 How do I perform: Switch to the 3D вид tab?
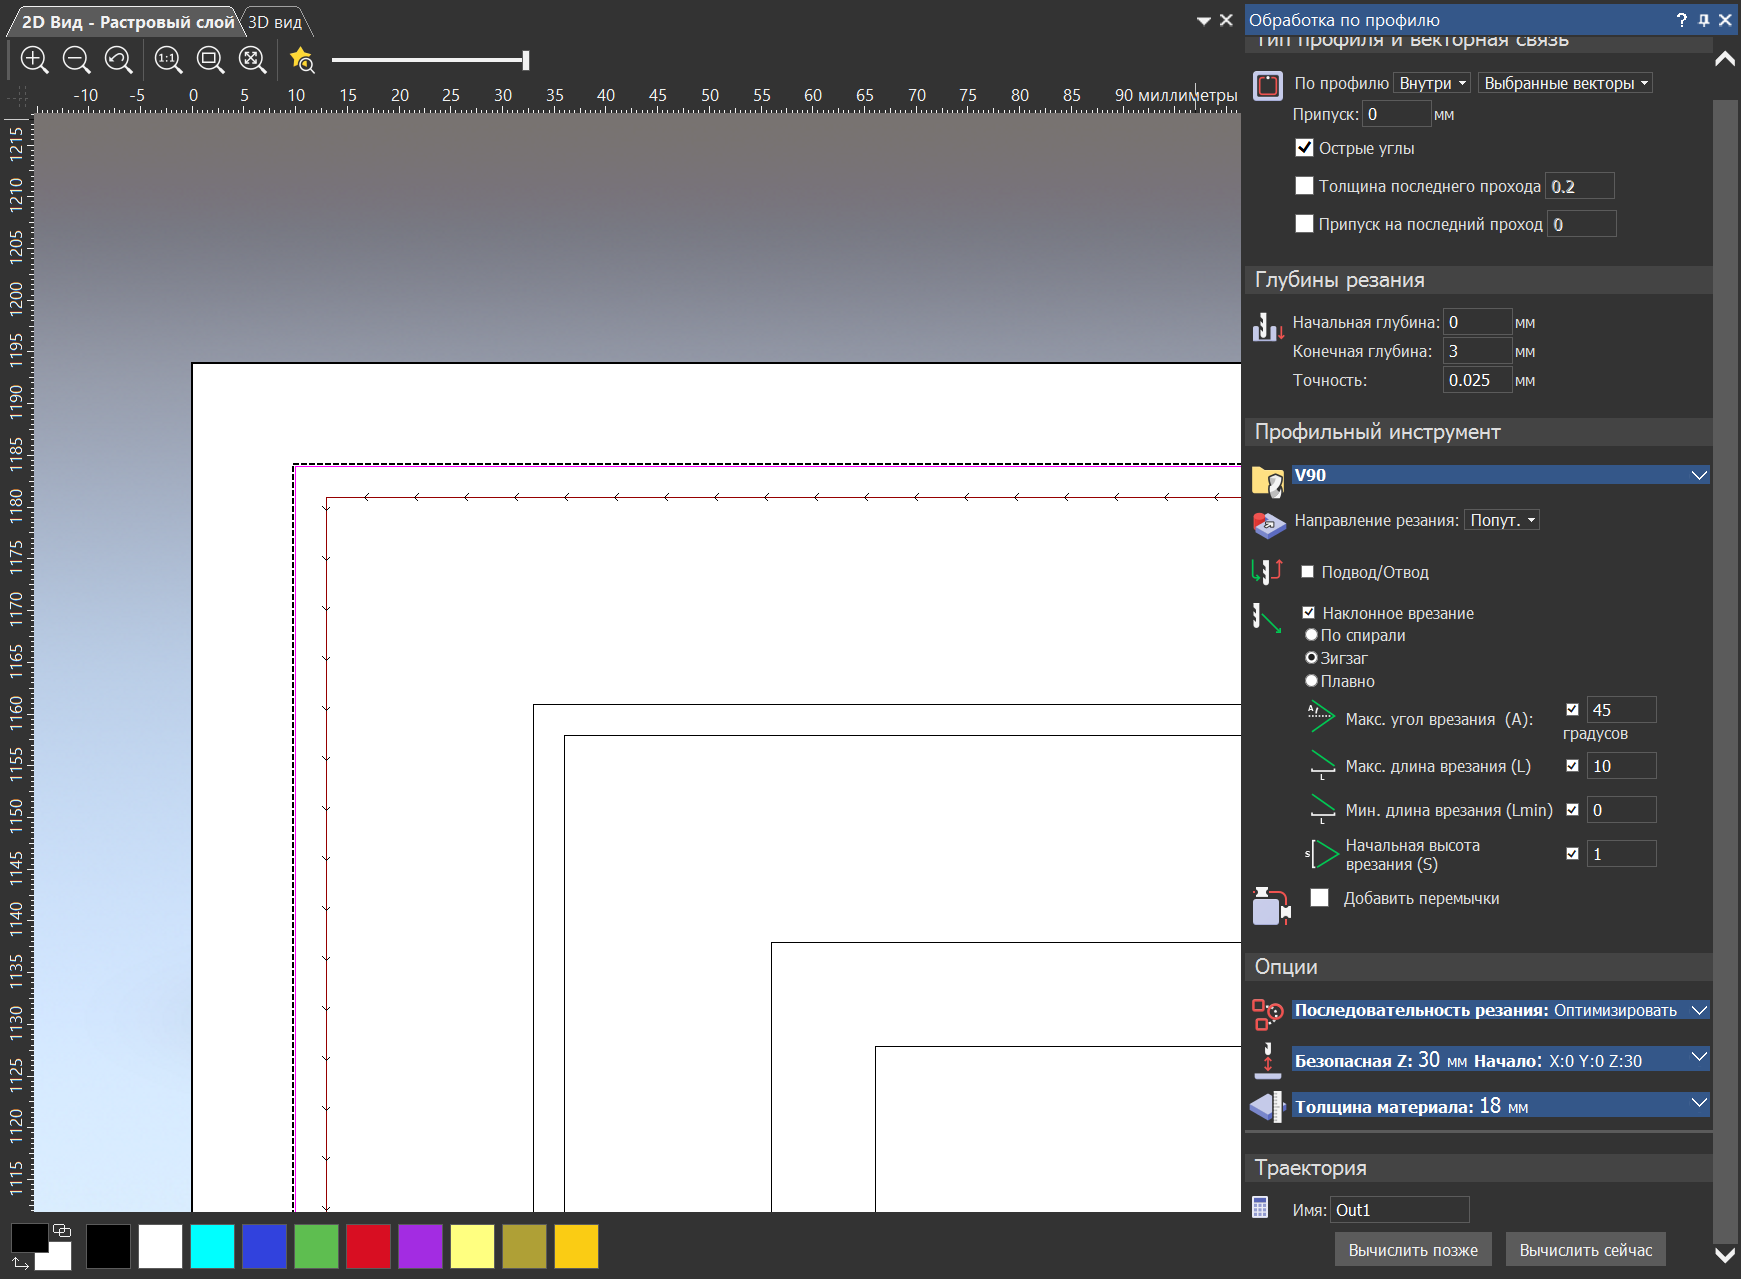coord(275,22)
